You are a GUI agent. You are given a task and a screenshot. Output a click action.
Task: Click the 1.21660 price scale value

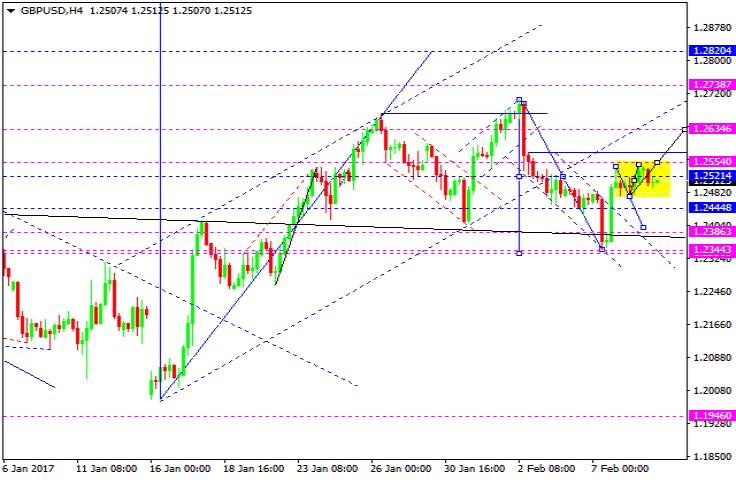coord(713,324)
